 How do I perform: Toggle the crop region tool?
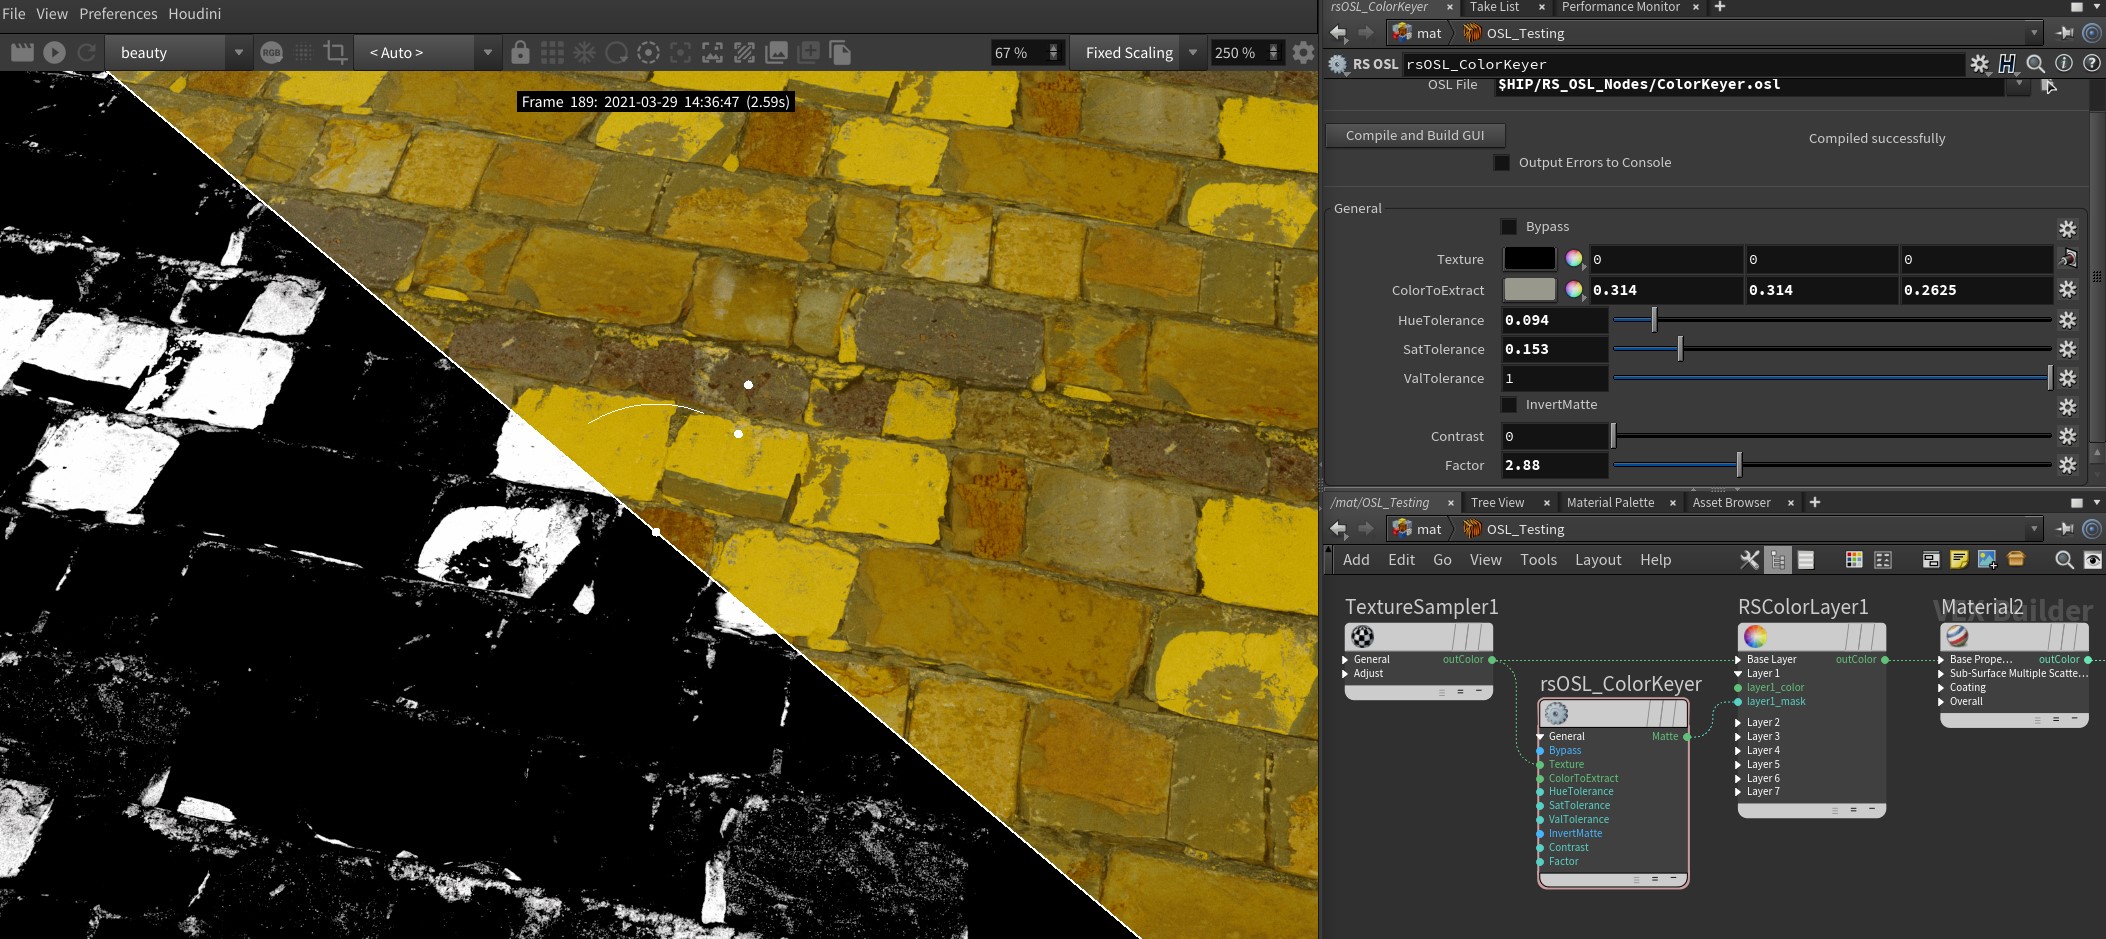336,52
